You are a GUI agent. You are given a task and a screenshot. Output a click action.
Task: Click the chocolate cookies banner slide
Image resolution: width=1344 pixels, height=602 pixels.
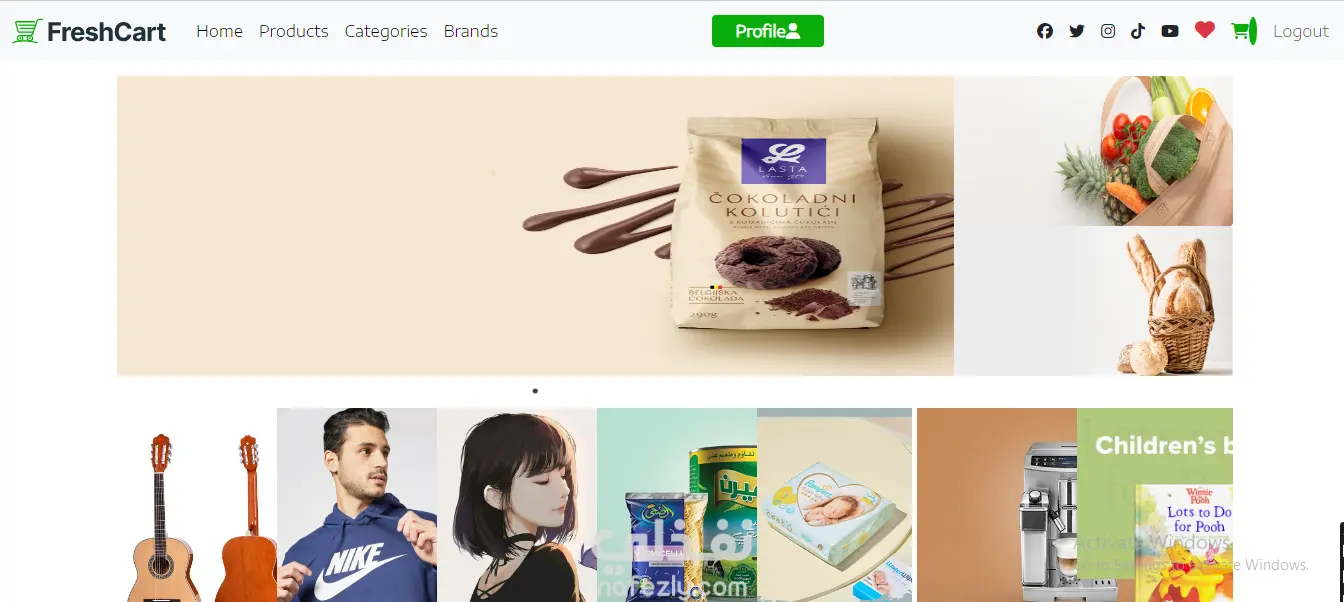point(535,226)
